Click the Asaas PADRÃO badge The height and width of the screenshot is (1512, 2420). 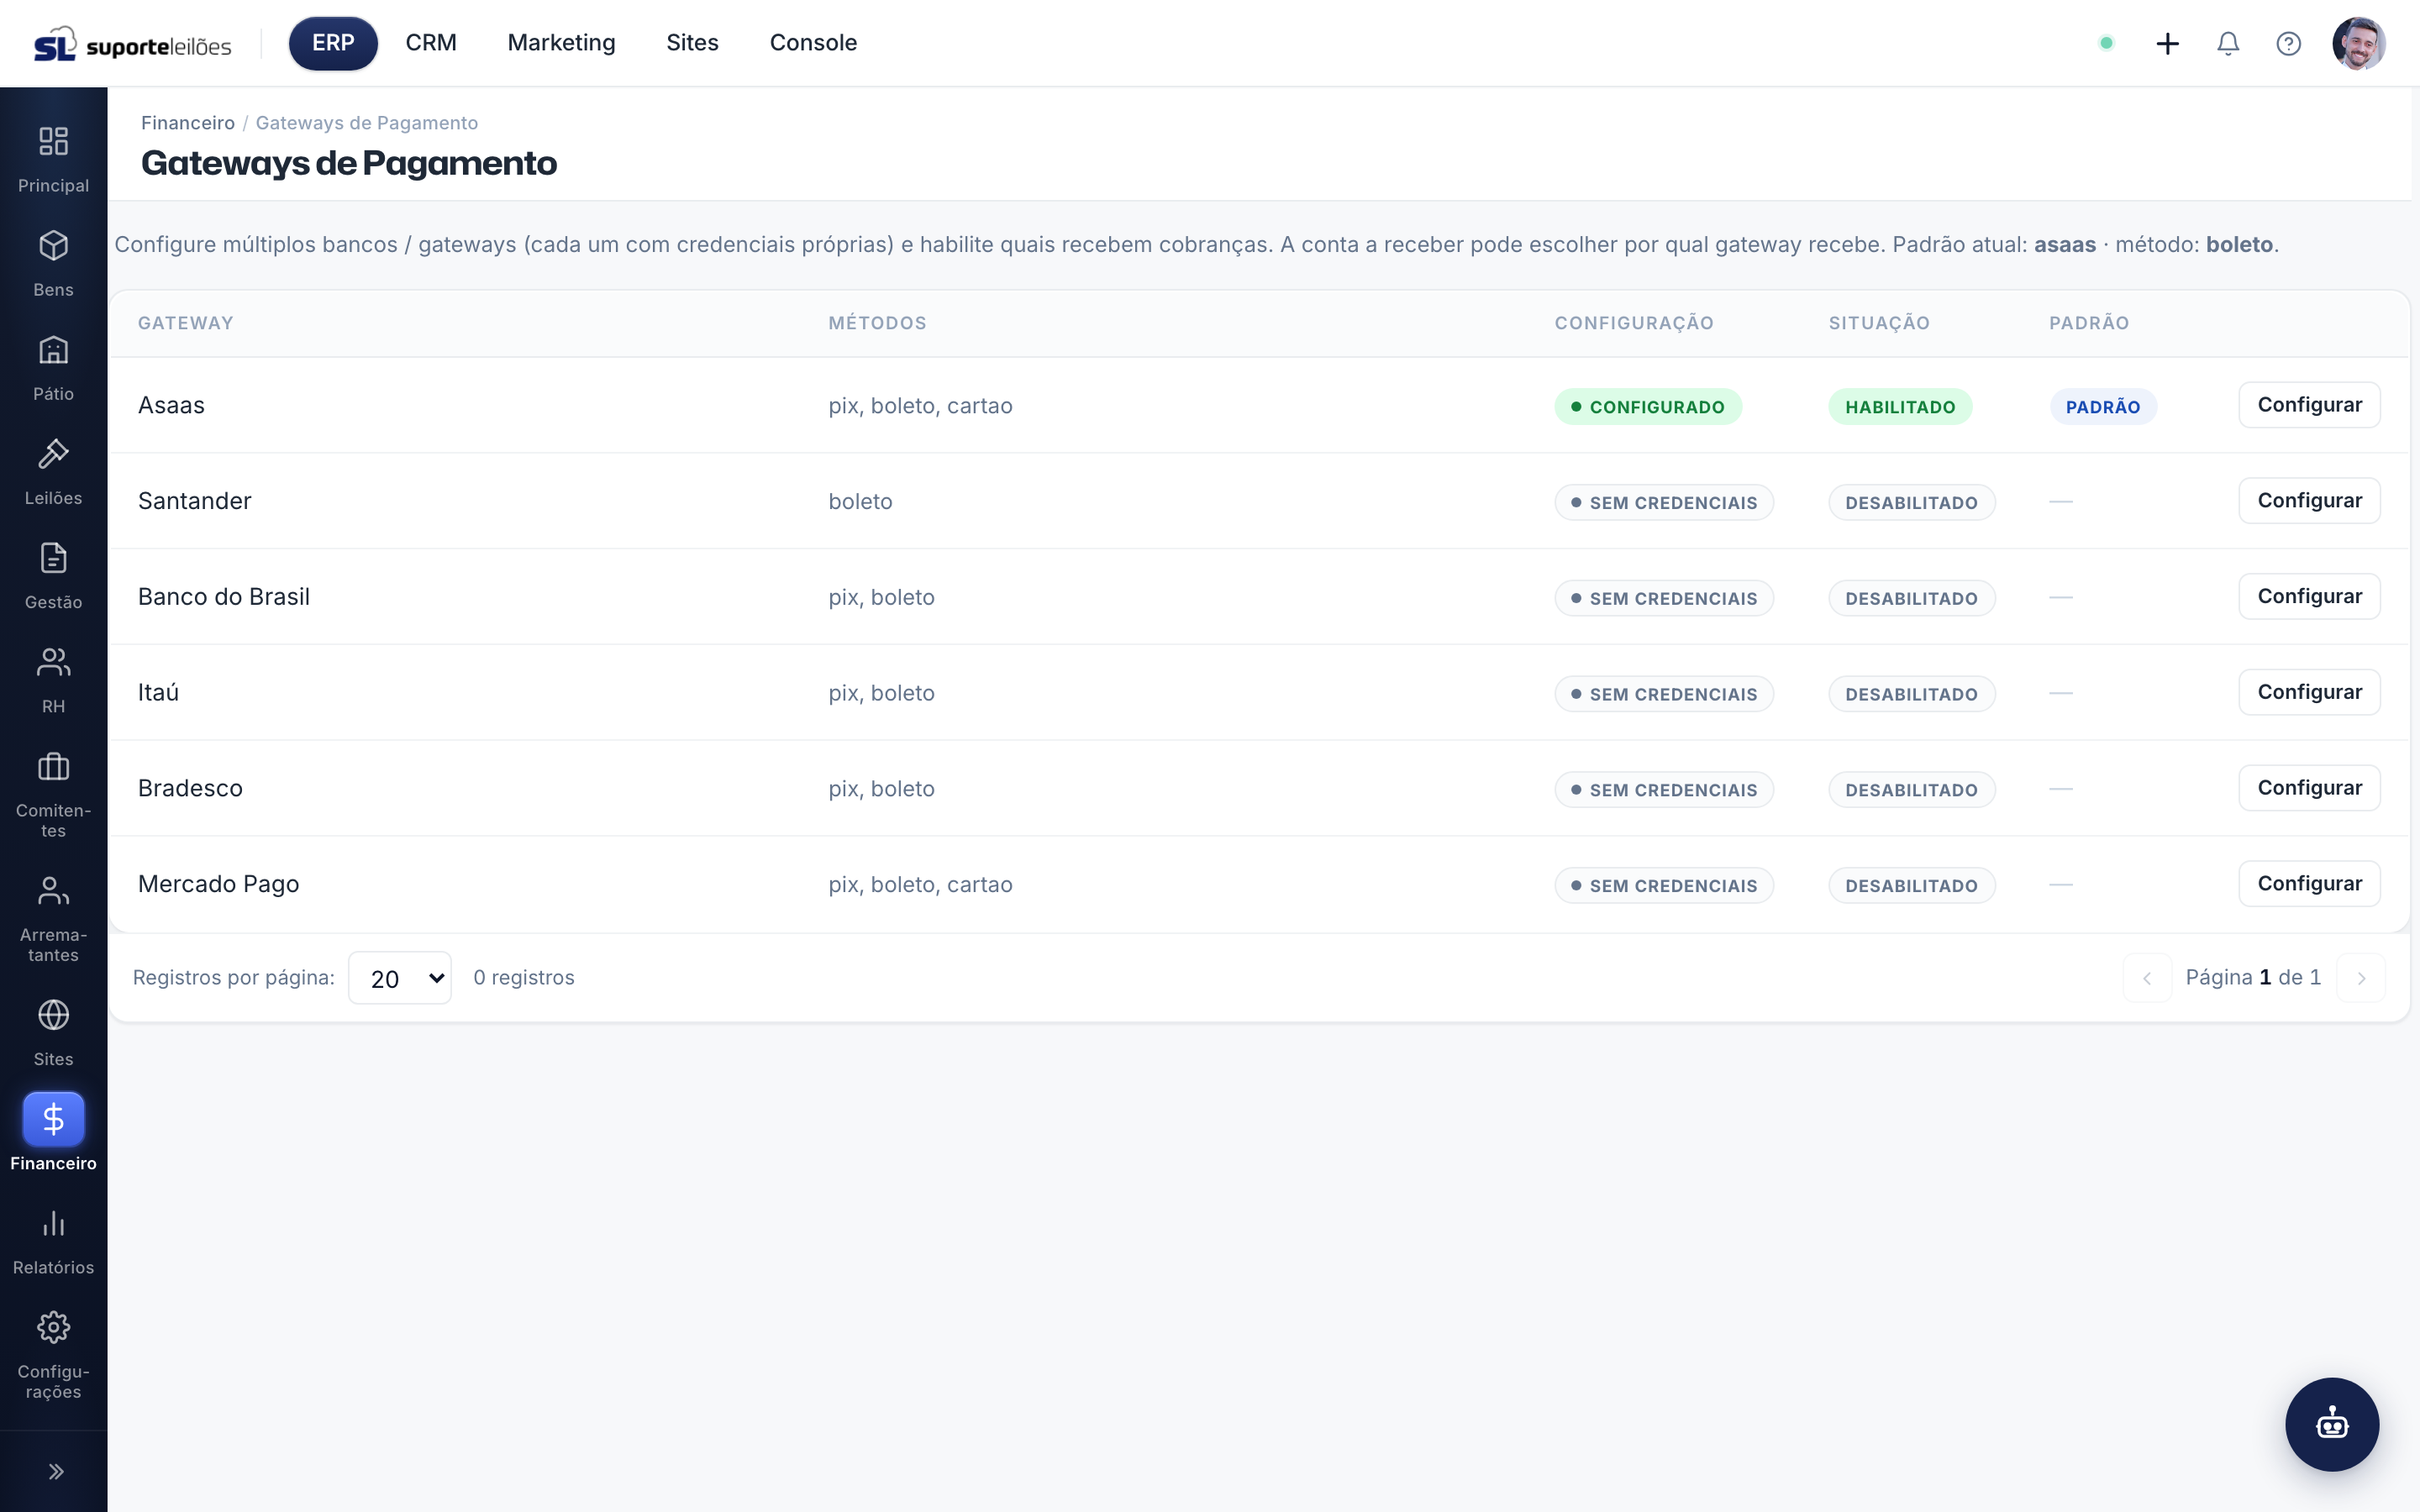(2103, 407)
